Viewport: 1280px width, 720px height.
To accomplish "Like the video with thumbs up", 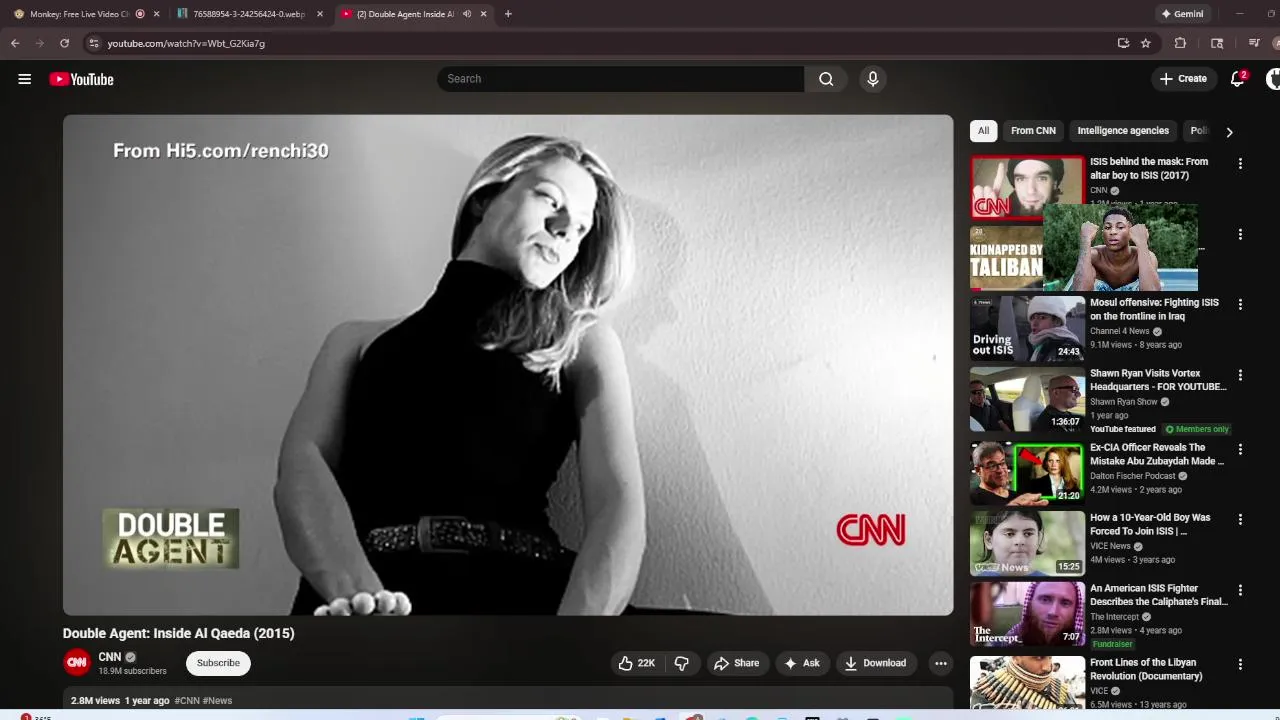I will (636, 663).
